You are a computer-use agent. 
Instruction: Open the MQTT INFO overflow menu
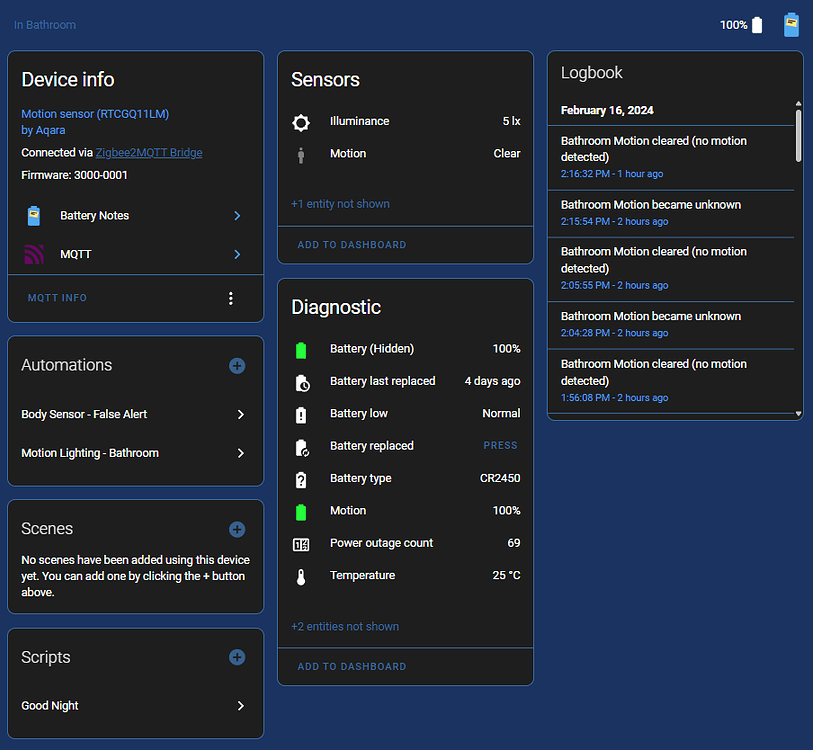point(231,297)
